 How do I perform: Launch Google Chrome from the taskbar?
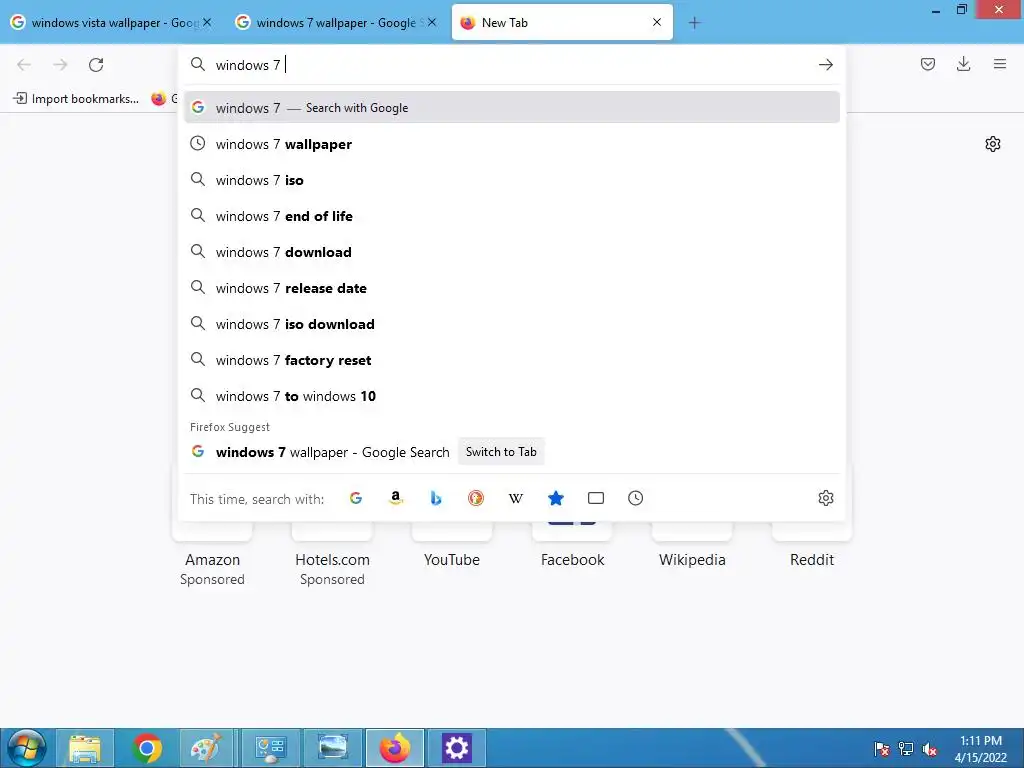click(x=147, y=748)
